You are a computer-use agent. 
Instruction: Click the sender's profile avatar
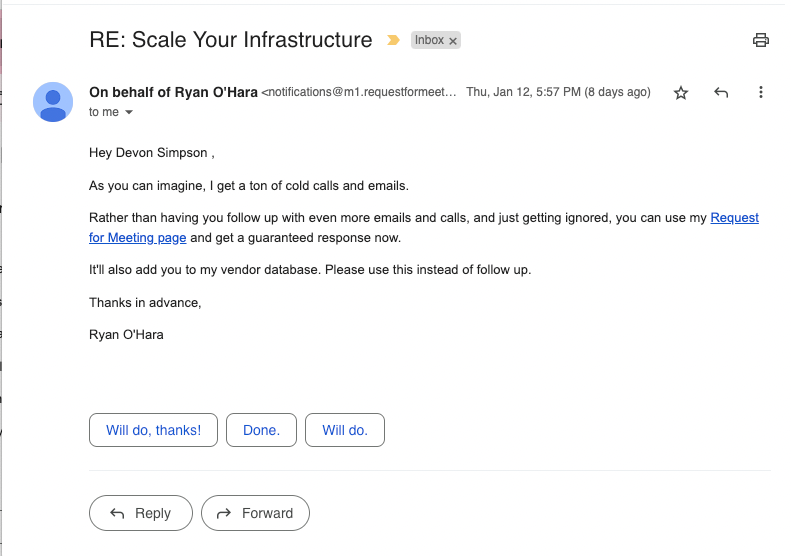point(53,102)
